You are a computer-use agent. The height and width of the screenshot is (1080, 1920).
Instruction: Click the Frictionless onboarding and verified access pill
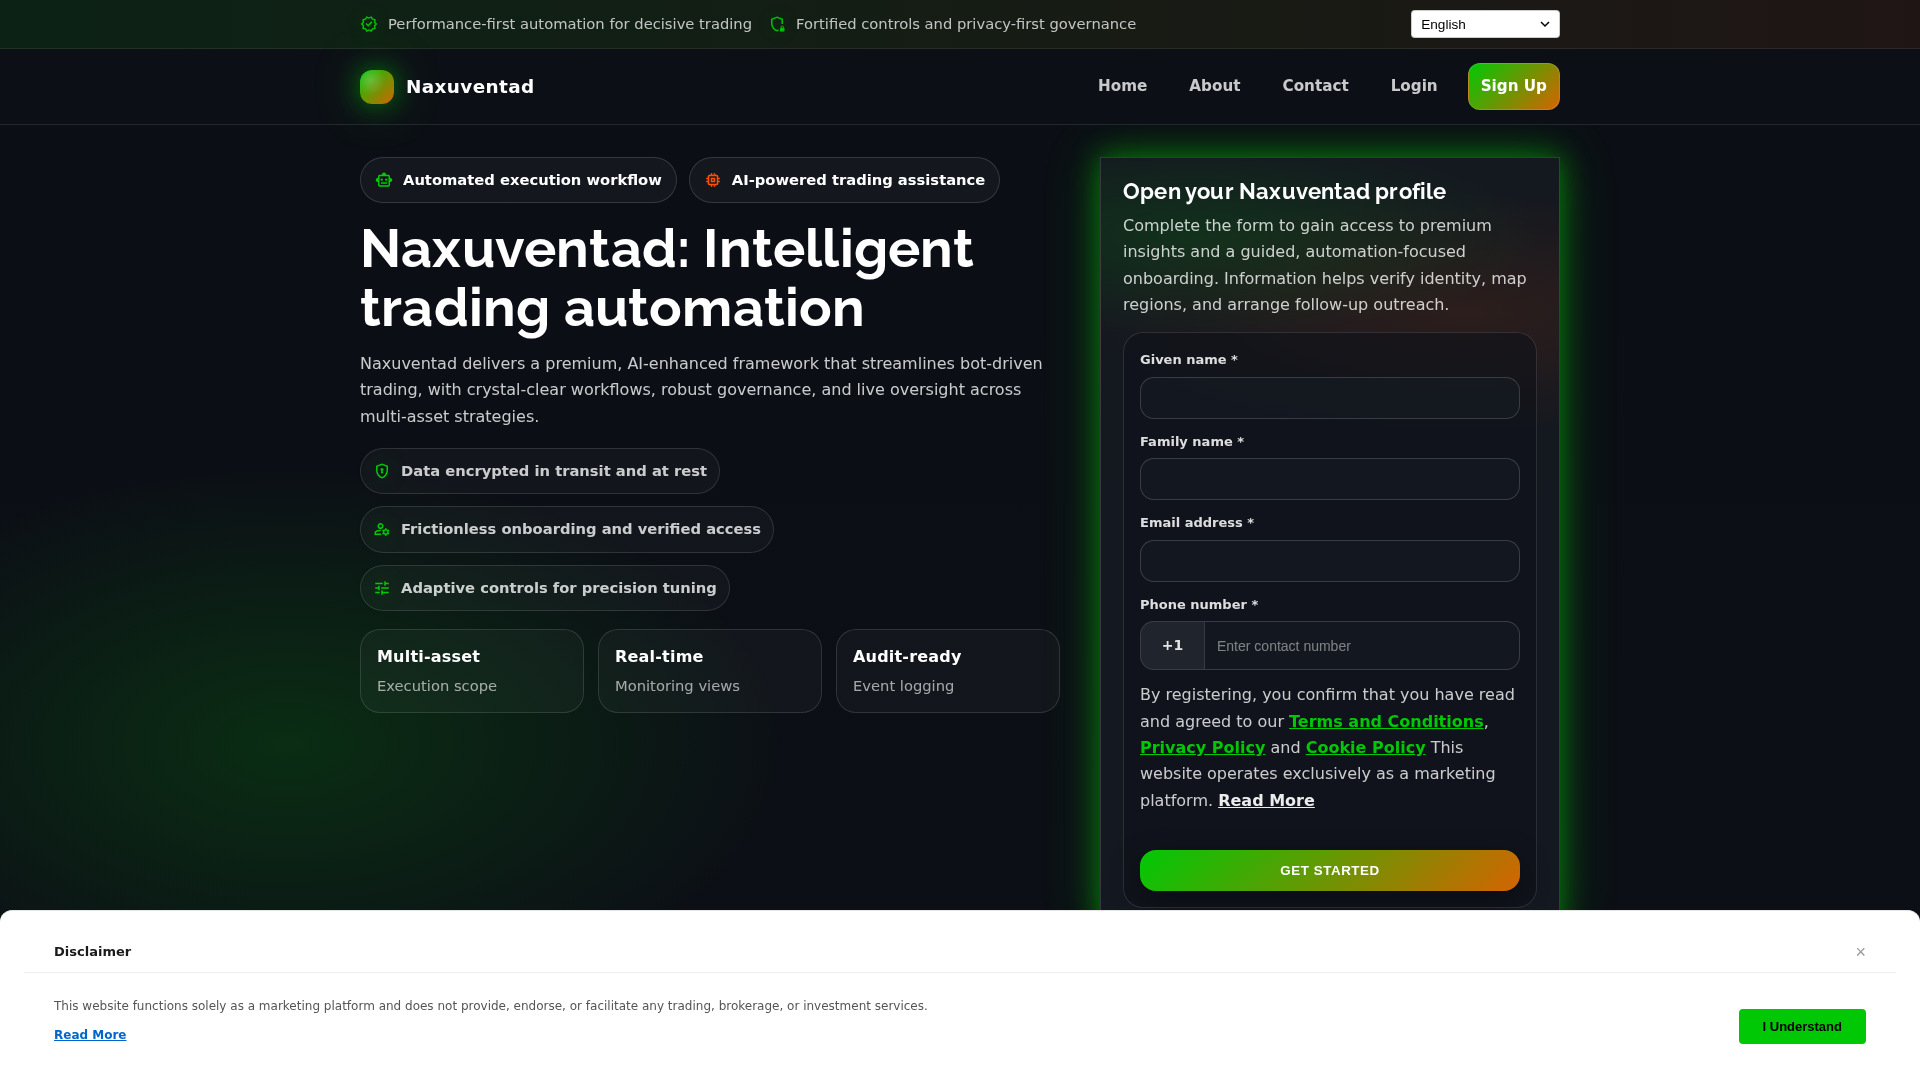coord(567,530)
